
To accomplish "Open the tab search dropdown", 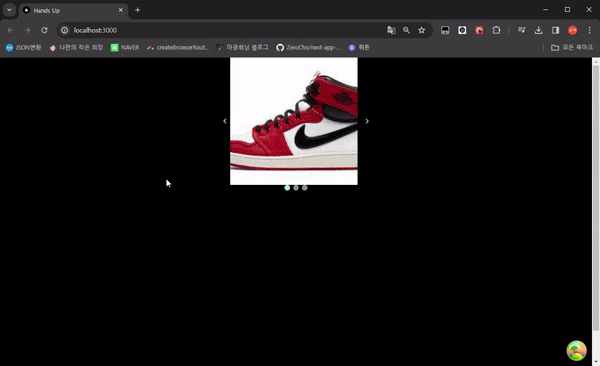I will tap(9, 10).
